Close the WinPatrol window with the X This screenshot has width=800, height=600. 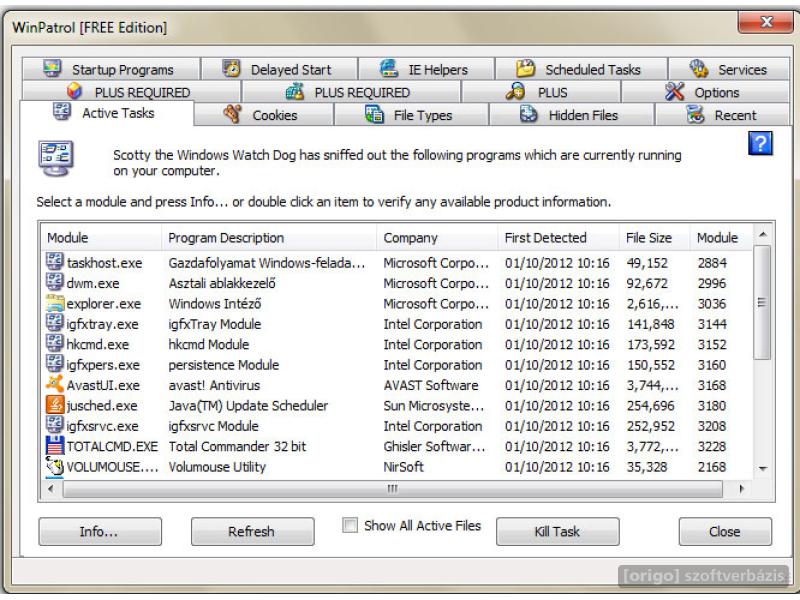coord(765,22)
